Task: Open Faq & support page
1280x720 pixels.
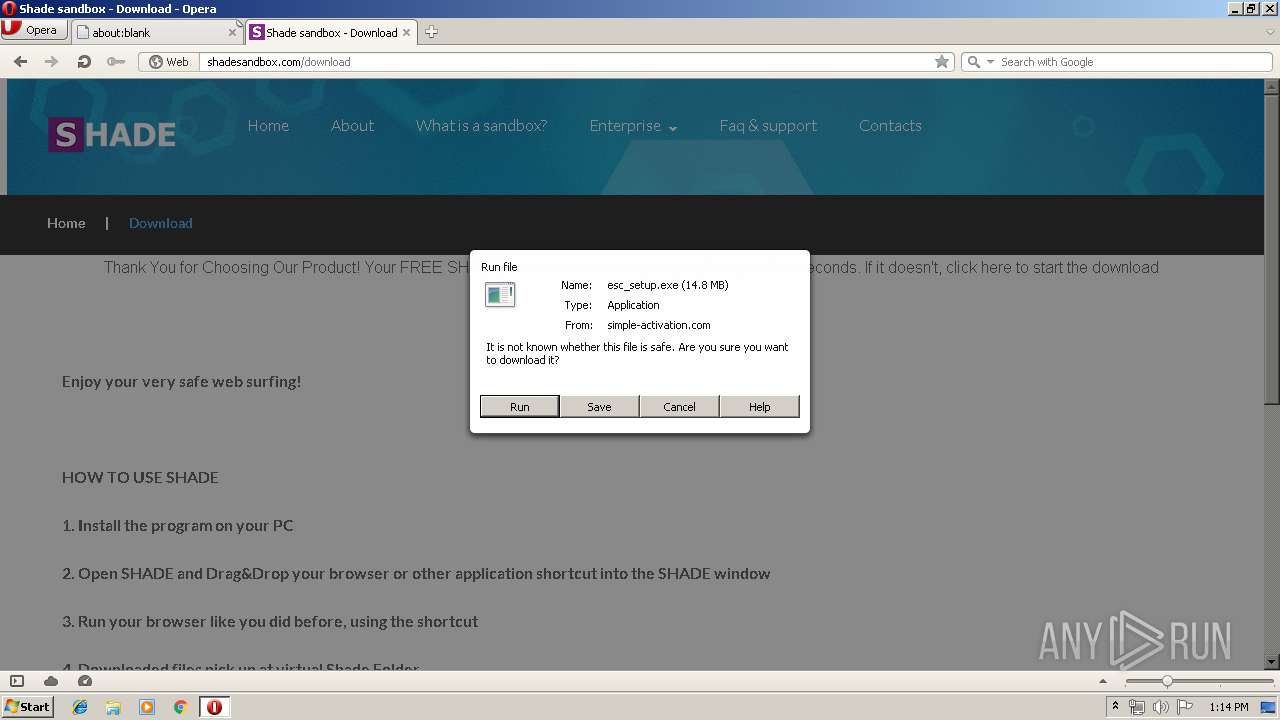Action: pyautogui.click(x=768, y=125)
